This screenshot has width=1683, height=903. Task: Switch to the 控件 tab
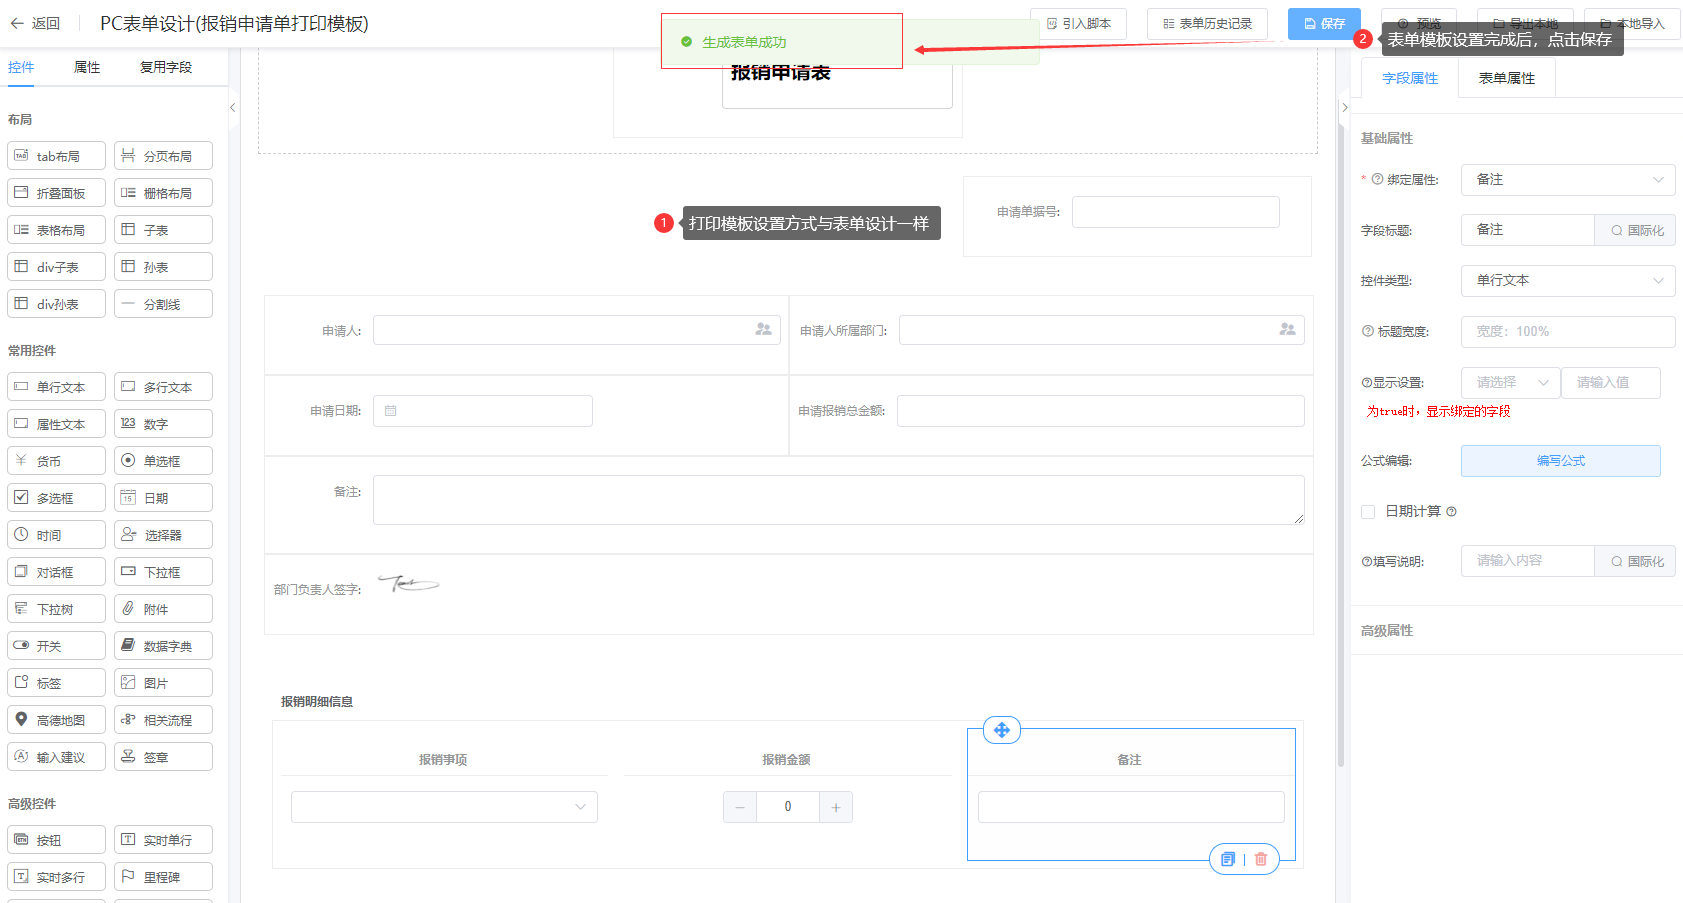[21, 67]
